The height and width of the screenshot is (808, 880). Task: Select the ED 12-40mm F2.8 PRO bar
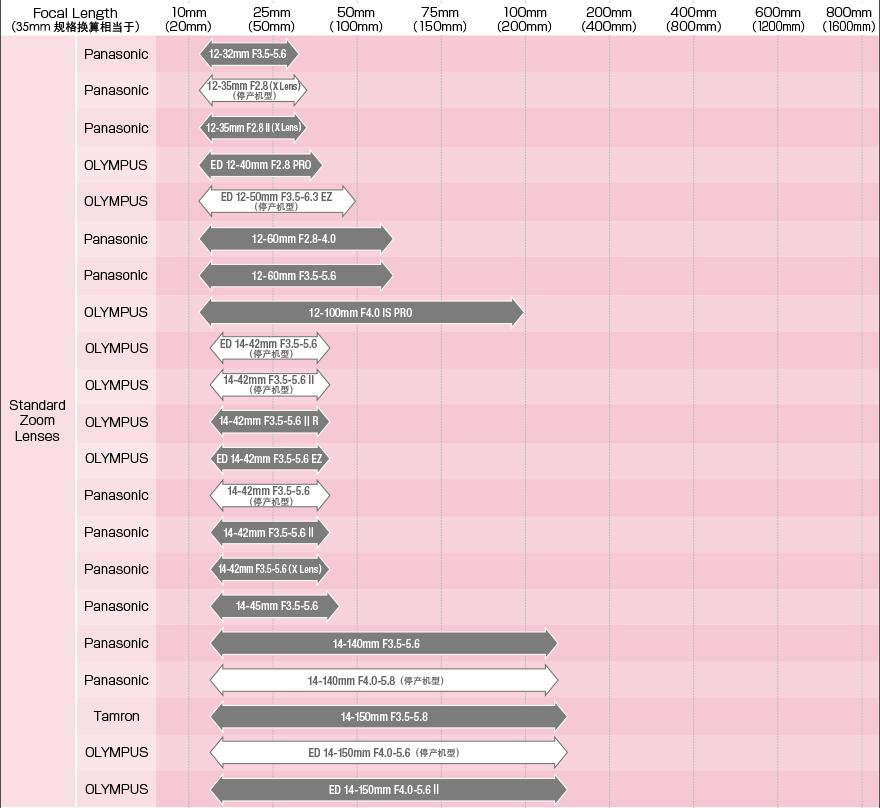click(x=260, y=165)
